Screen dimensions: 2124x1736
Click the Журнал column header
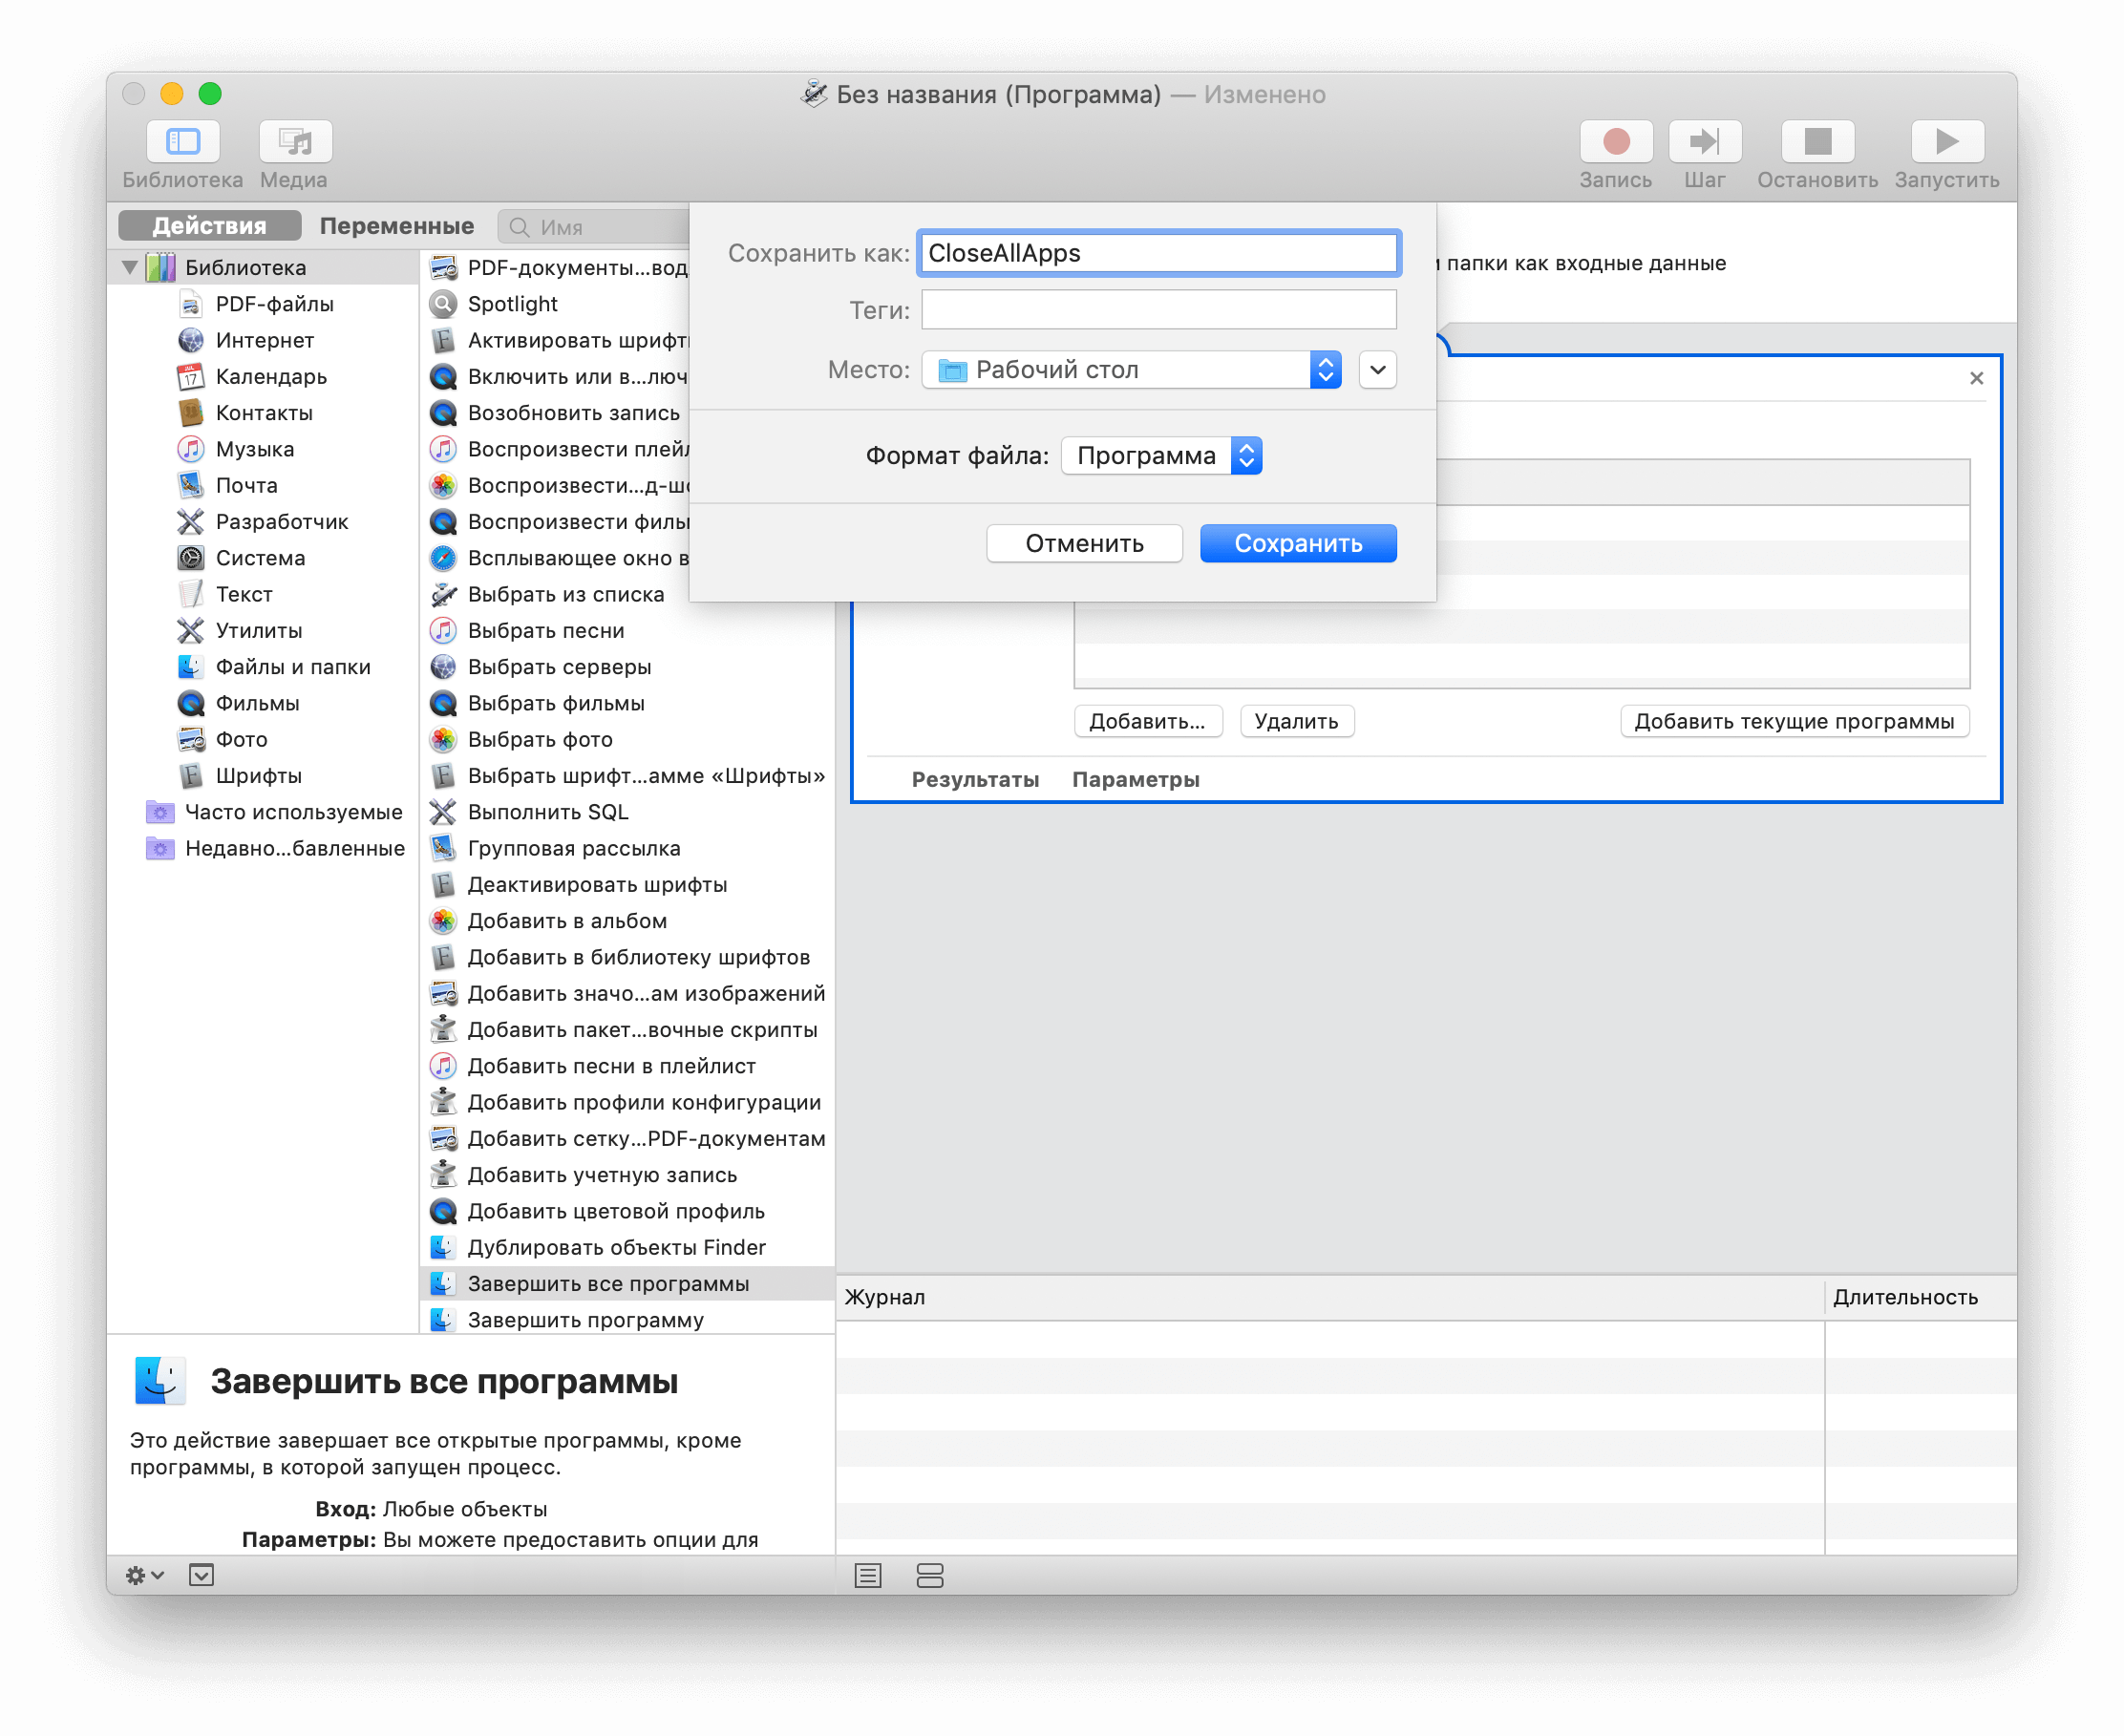(x=1329, y=1297)
